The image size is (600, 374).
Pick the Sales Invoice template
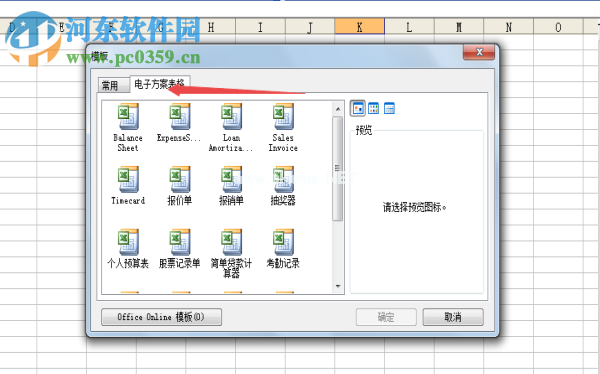[283, 116]
